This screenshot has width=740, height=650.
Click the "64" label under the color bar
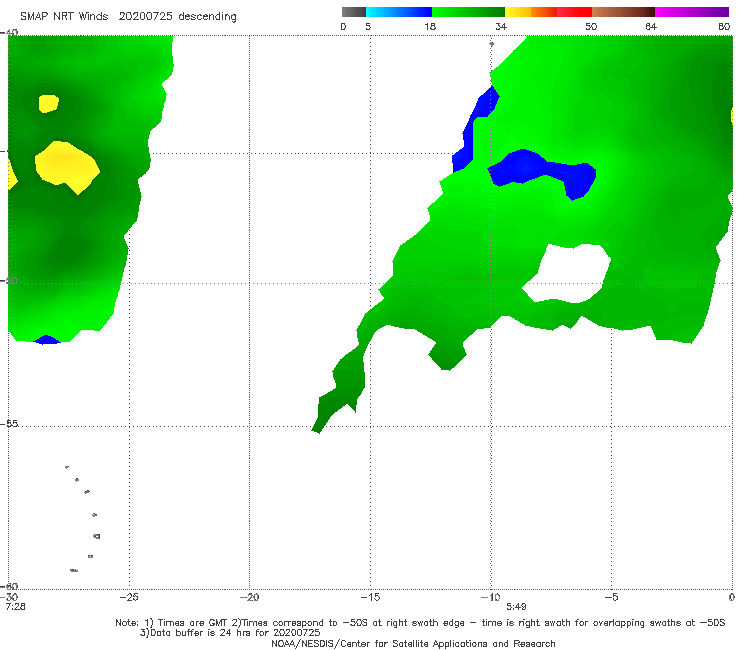651,26
